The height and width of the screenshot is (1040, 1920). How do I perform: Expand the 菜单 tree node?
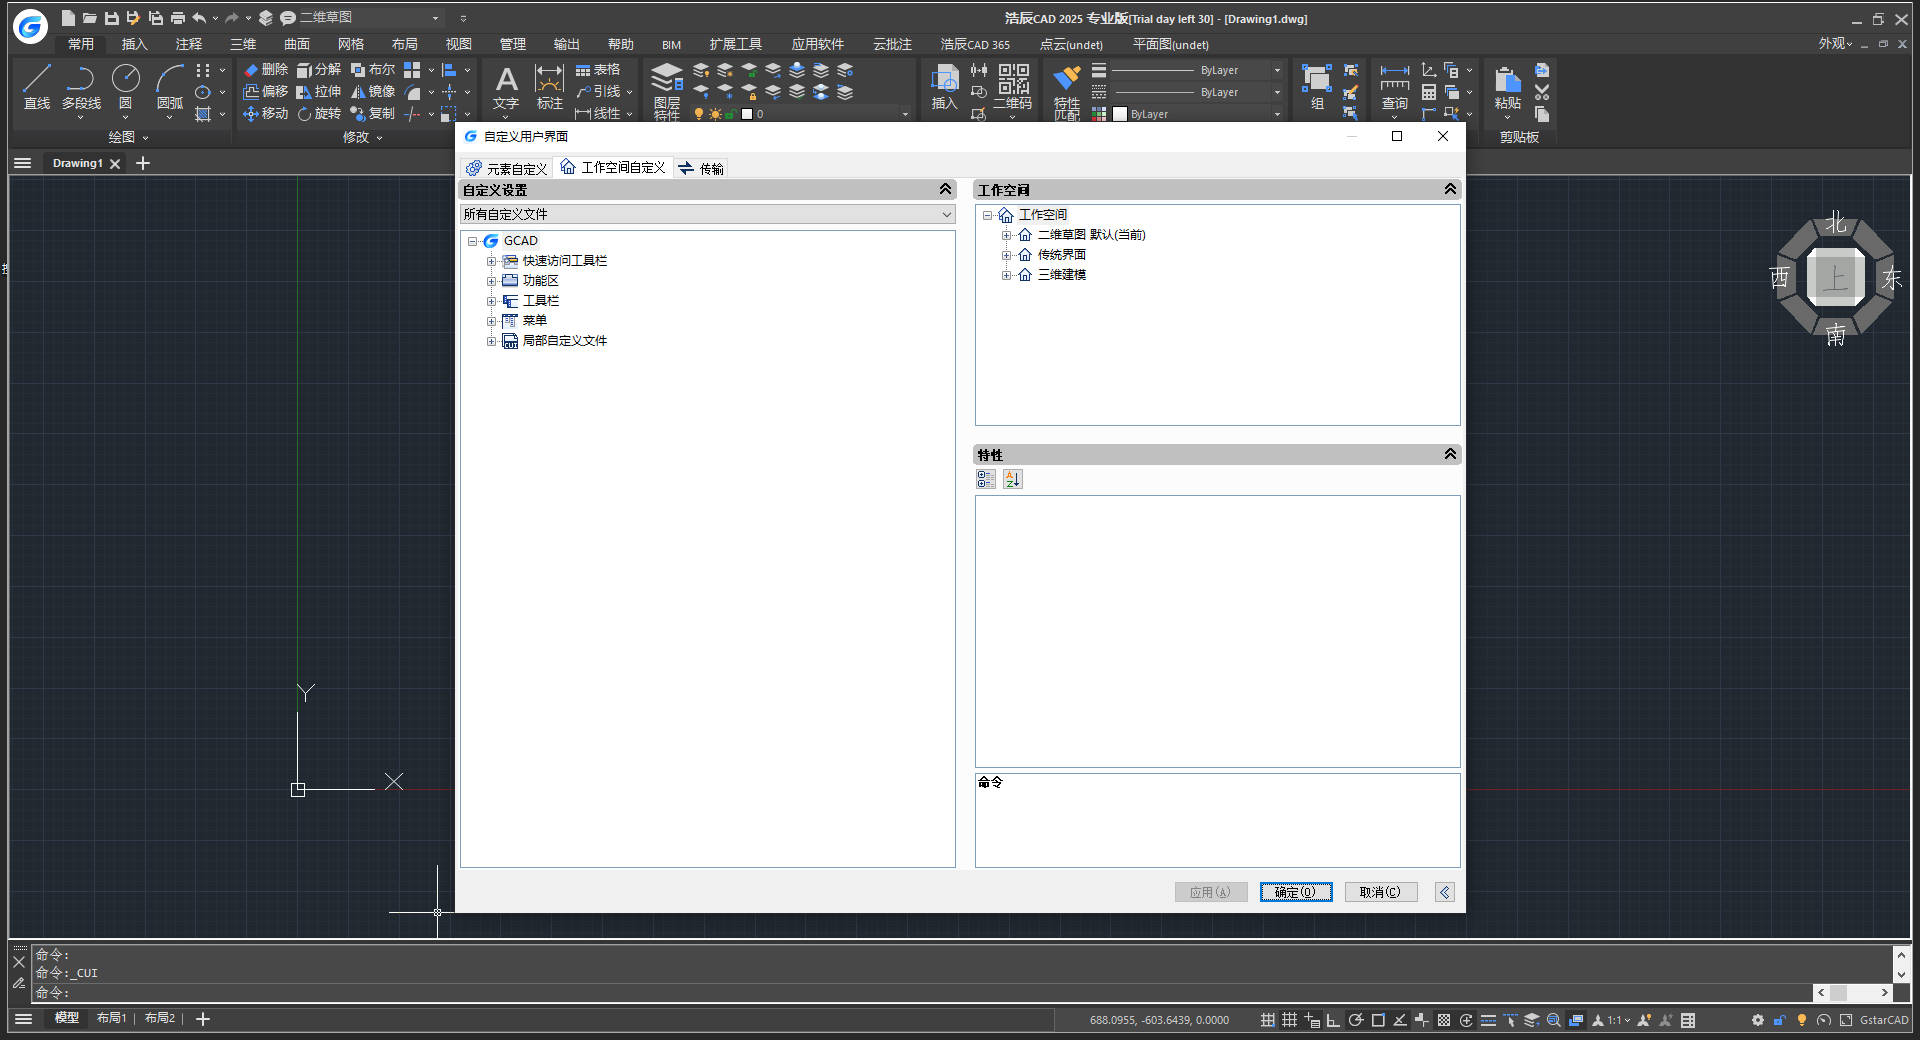pos(491,321)
